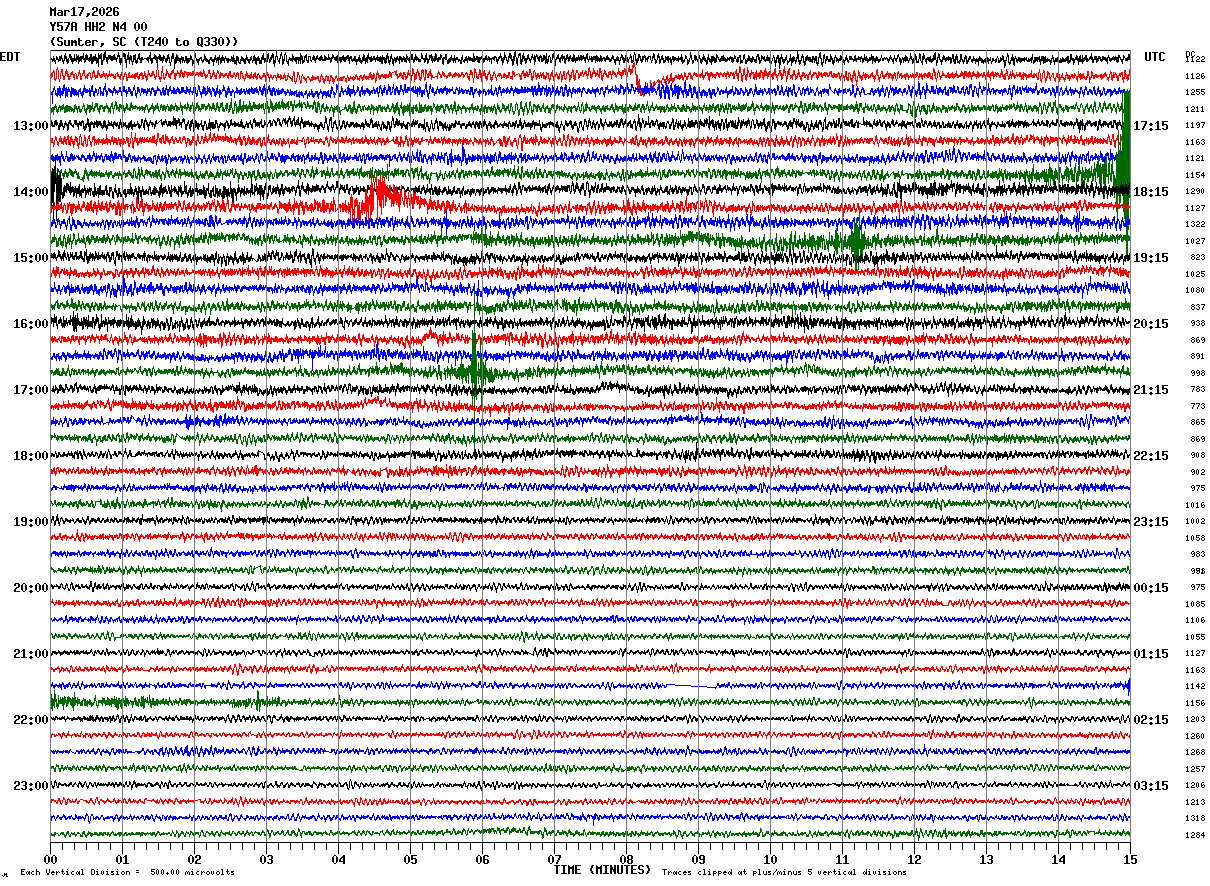Select the 22:00 EDT row label
The width and height of the screenshot is (1210, 886).
pyautogui.click(x=31, y=720)
